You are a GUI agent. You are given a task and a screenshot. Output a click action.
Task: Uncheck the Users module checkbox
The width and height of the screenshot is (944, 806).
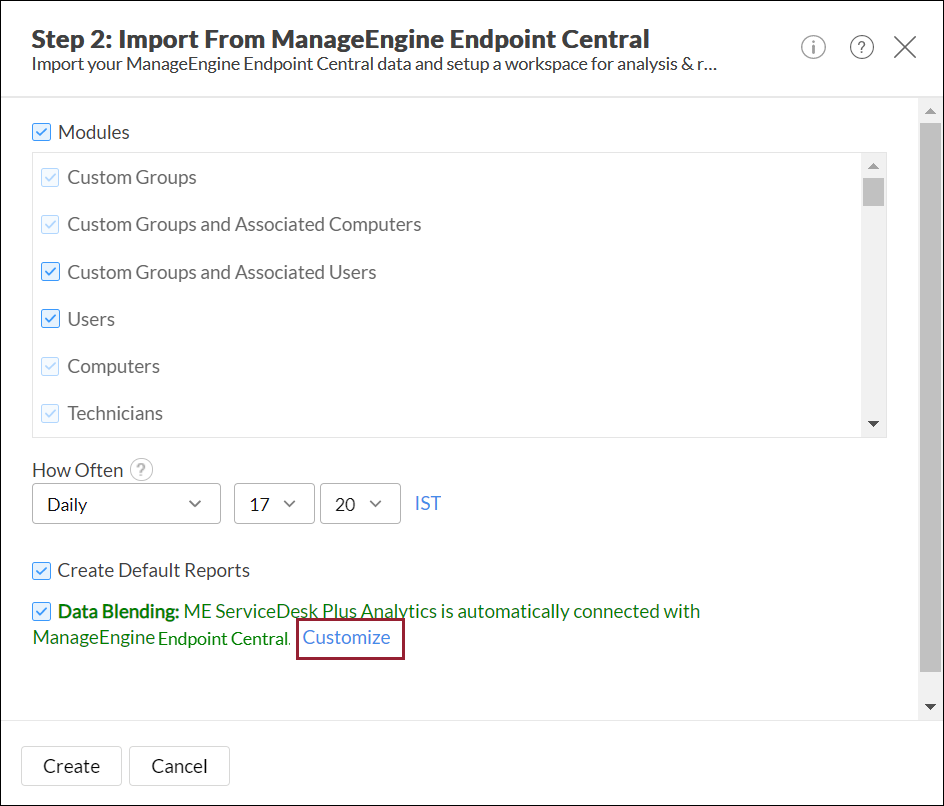click(51, 319)
